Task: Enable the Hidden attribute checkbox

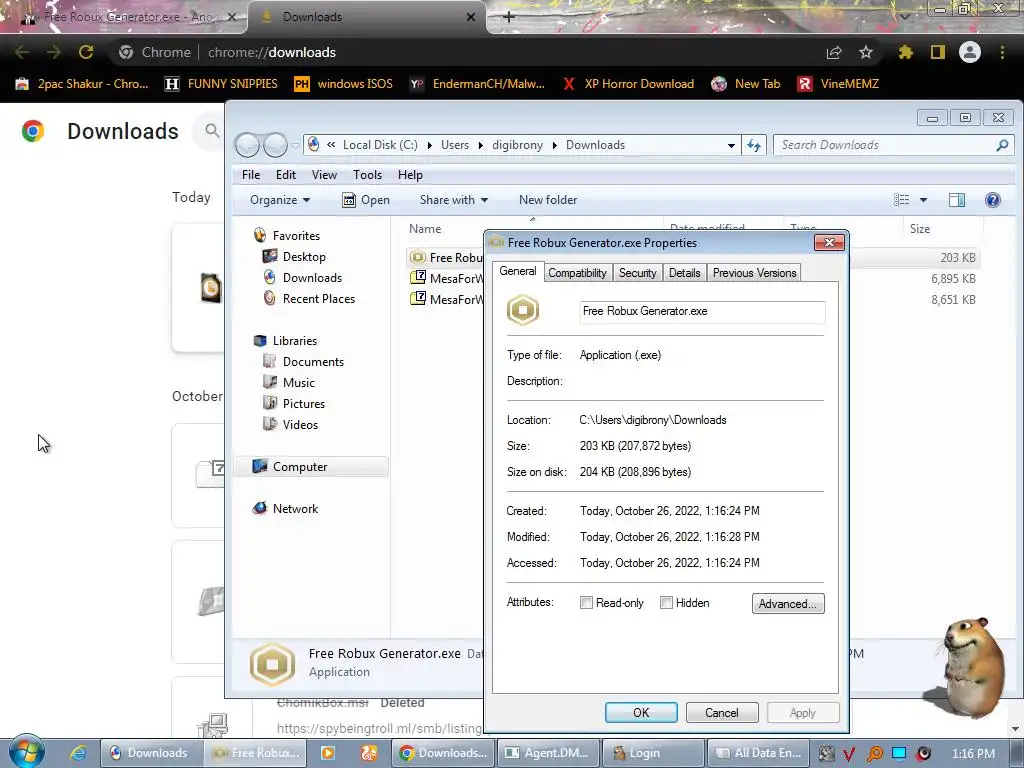Action: pos(666,603)
